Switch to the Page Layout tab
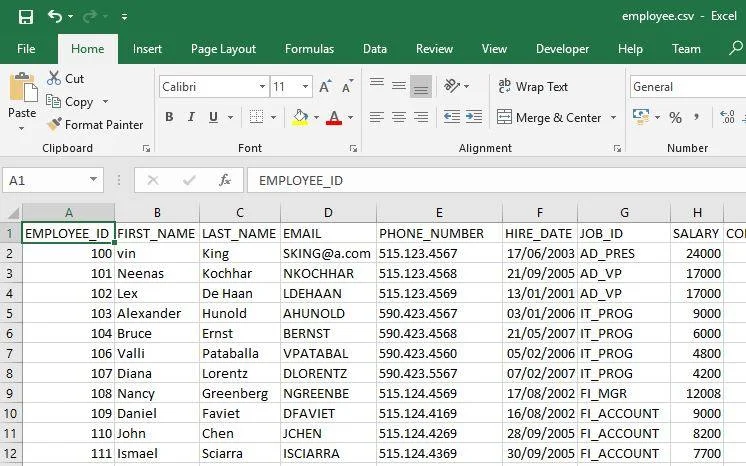This screenshot has height=466, width=746. point(223,49)
